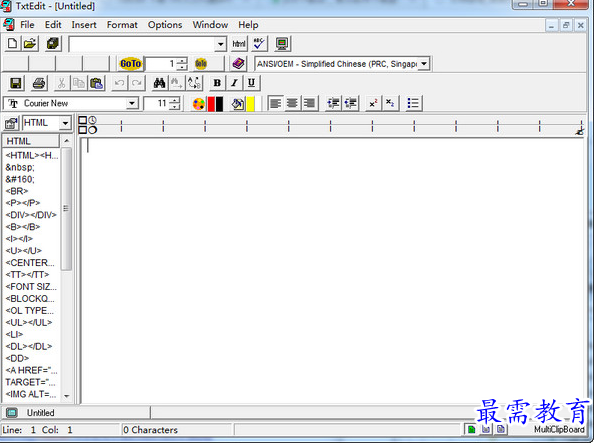Center align text
The width and height of the screenshot is (598, 443).
(x=292, y=103)
